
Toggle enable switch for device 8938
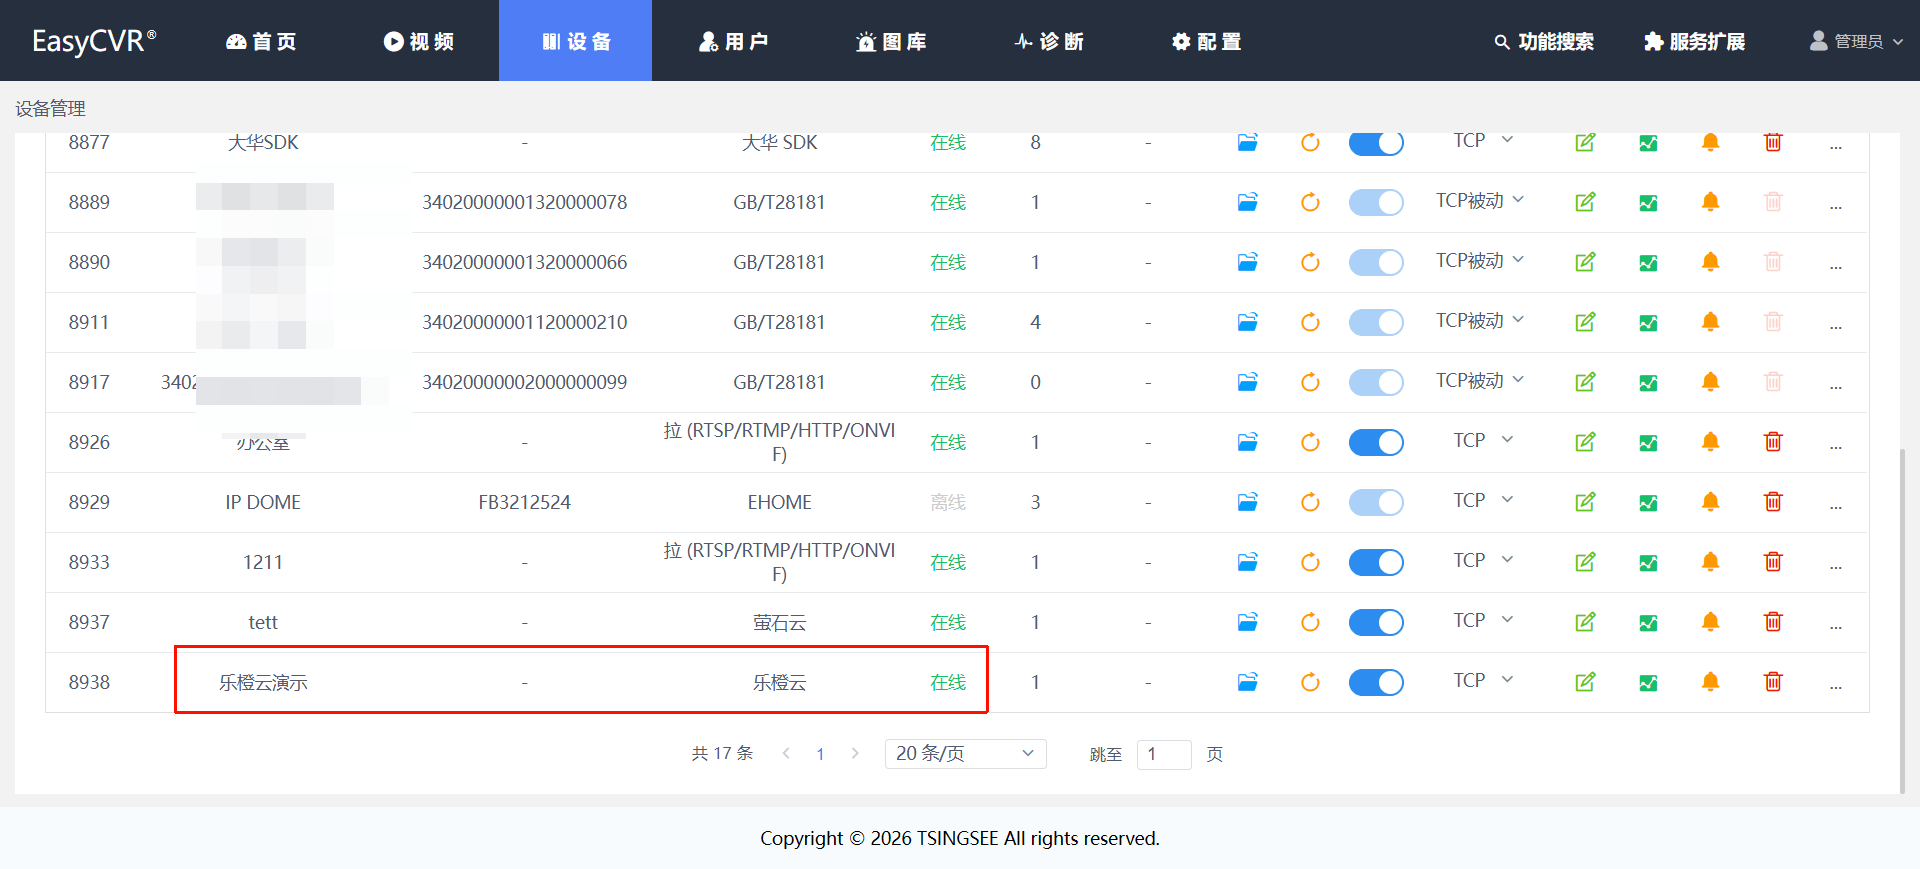tap(1376, 682)
